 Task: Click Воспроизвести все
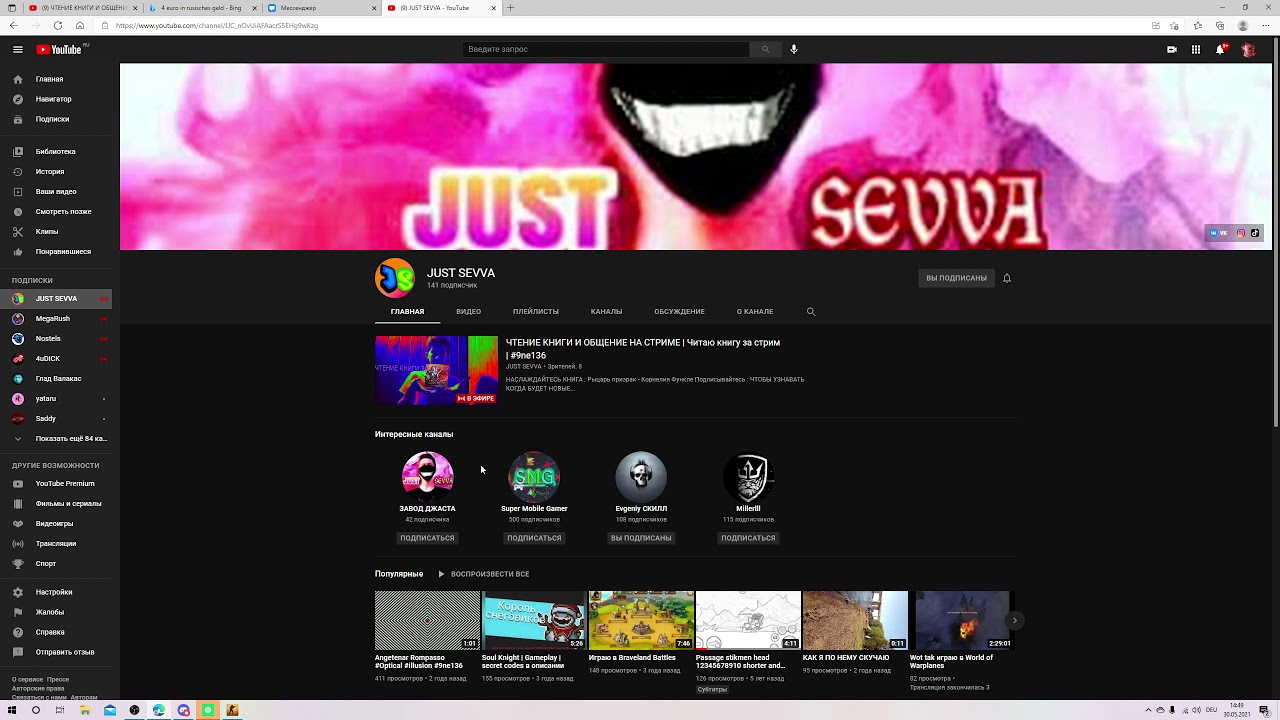(483, 574)
